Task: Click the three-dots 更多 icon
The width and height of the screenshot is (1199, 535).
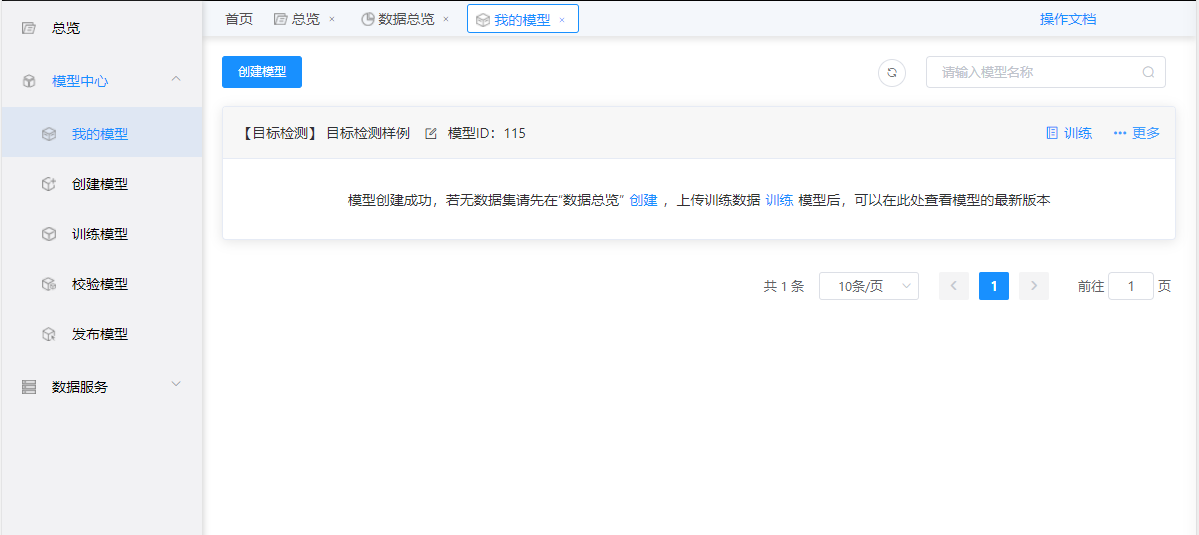Action: 1120,134
